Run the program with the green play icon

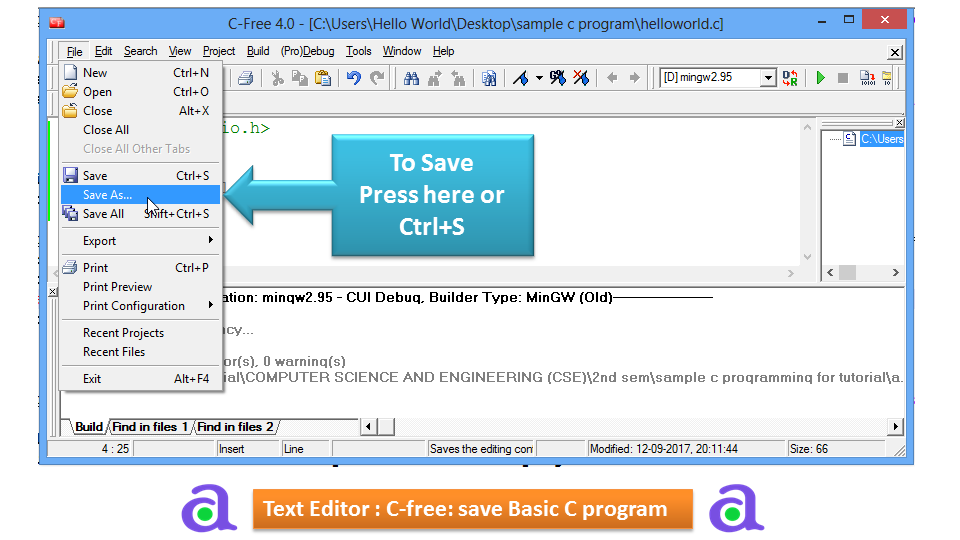click(x=820, y=78)
